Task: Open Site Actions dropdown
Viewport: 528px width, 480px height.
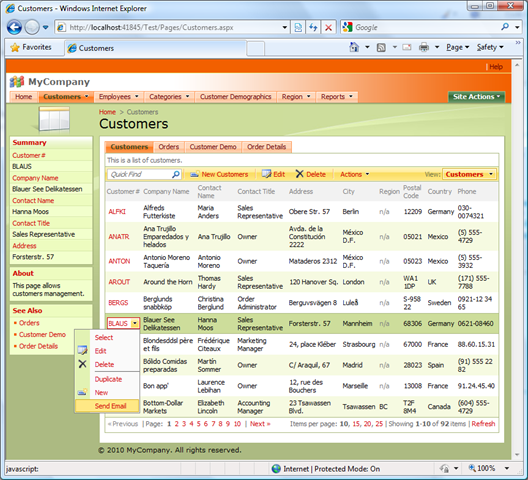Action: click(x=476, y=97)
